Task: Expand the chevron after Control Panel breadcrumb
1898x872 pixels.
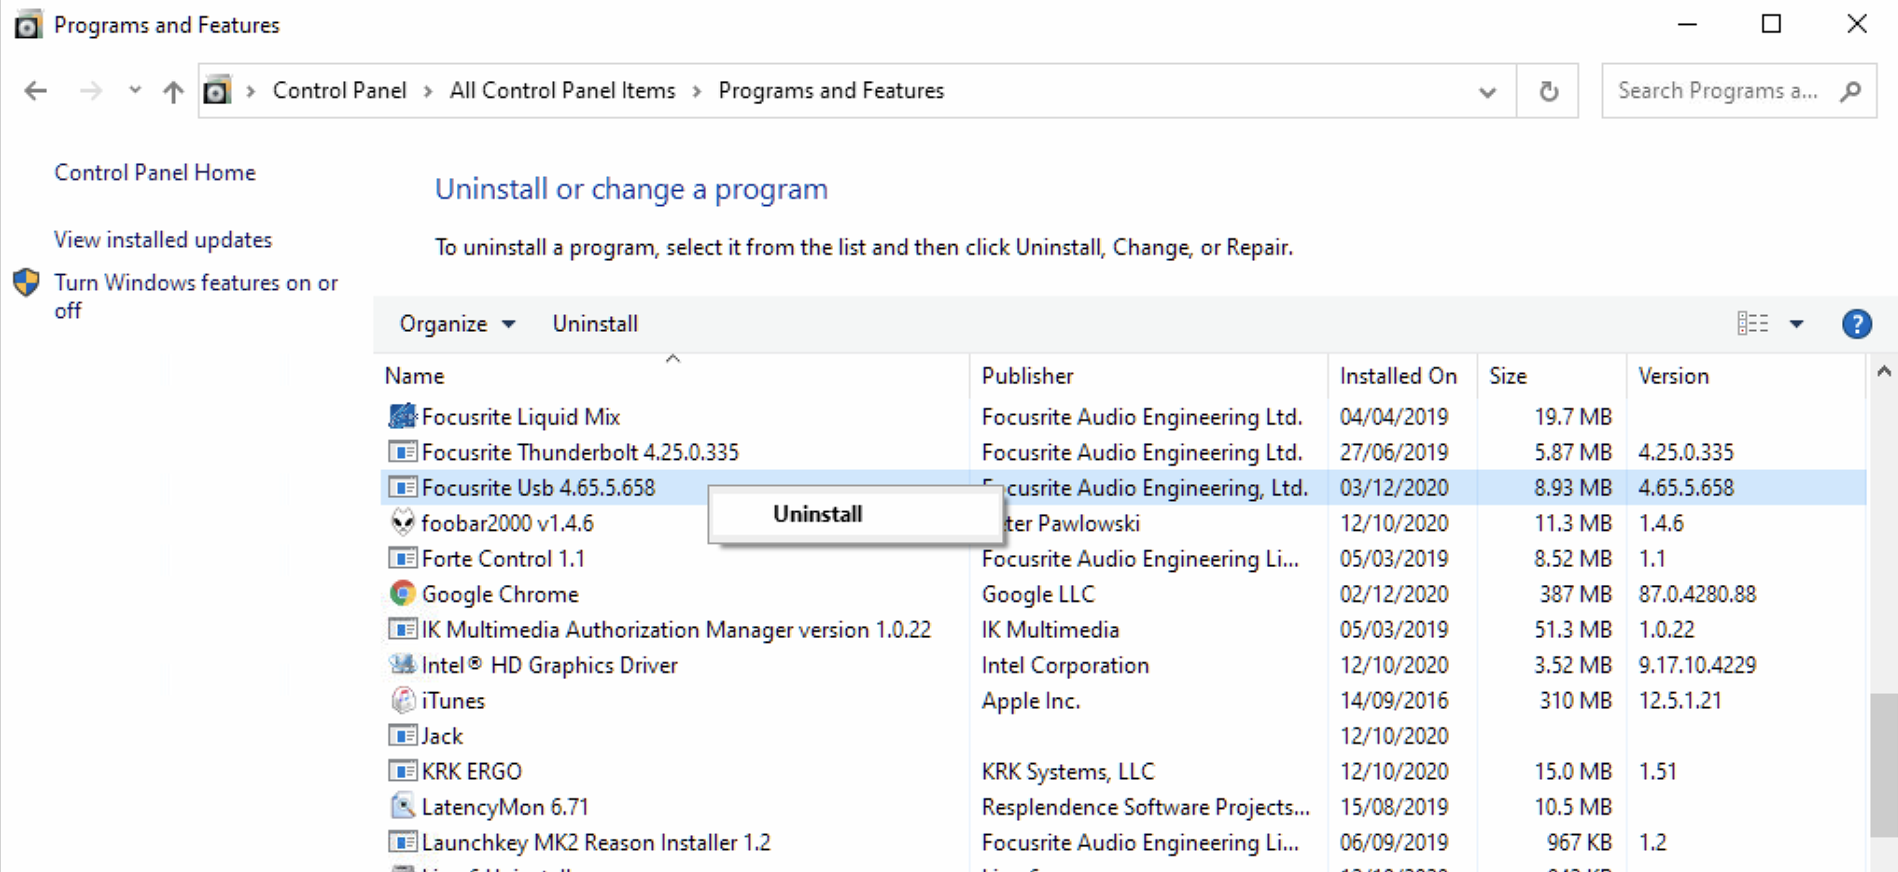Action: [x=428, y=92]
